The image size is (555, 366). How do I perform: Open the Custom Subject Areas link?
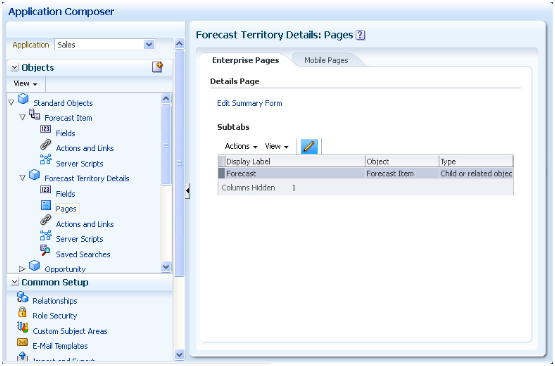pyautogui.click(x=70, y=331)
